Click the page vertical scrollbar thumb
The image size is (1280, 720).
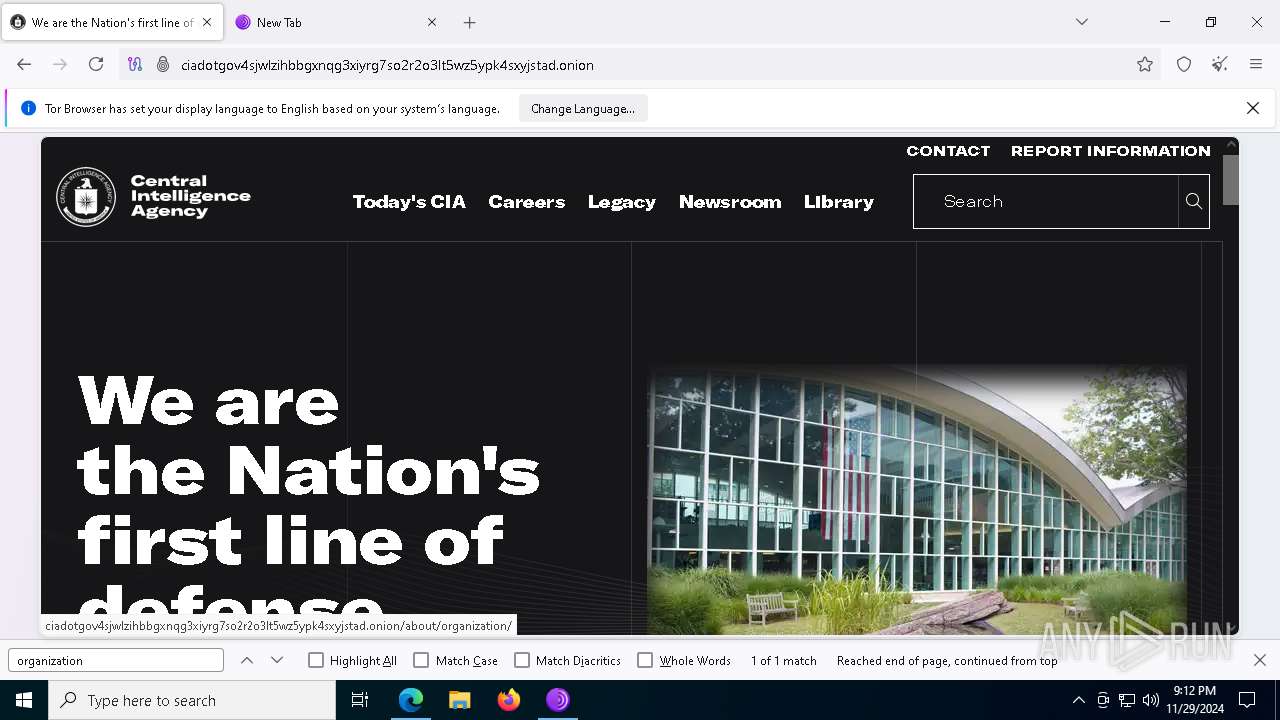(1230, 180)
